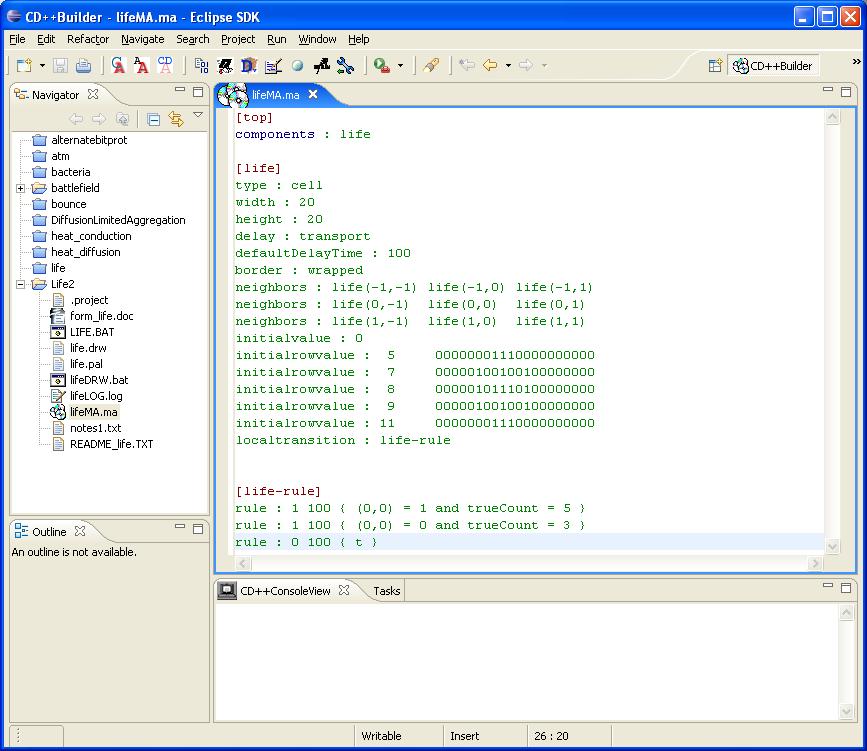Select README_life.TXT file
This screenshot has height=751, width=867.
pos(111,444)
